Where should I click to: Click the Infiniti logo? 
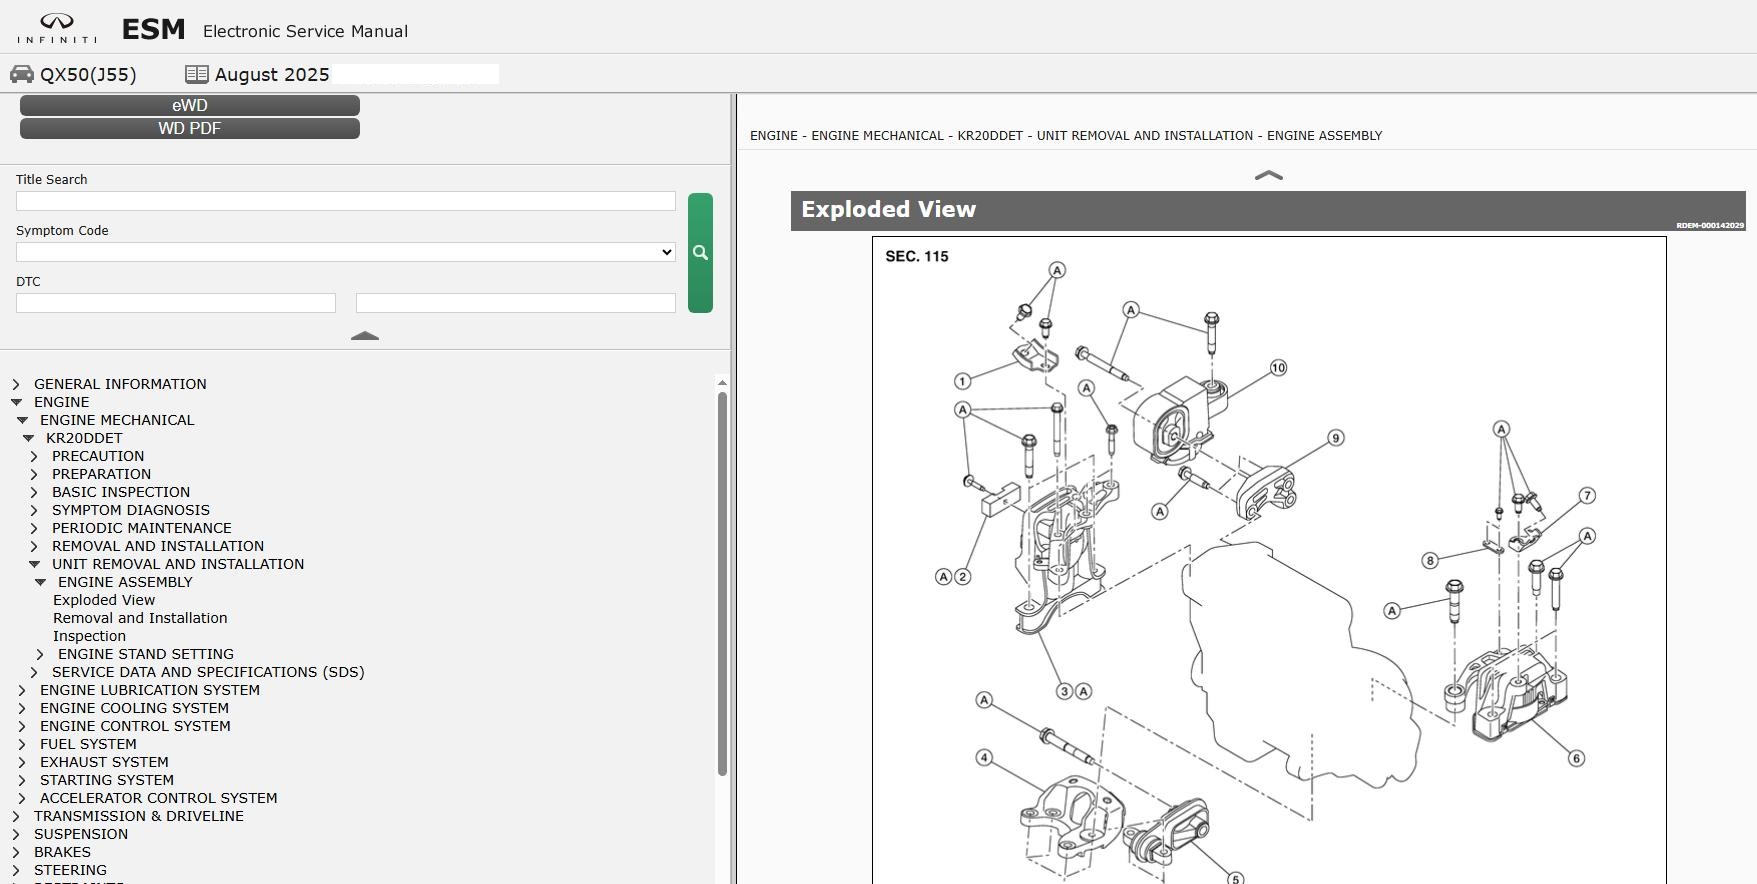[x=57, y=28]
